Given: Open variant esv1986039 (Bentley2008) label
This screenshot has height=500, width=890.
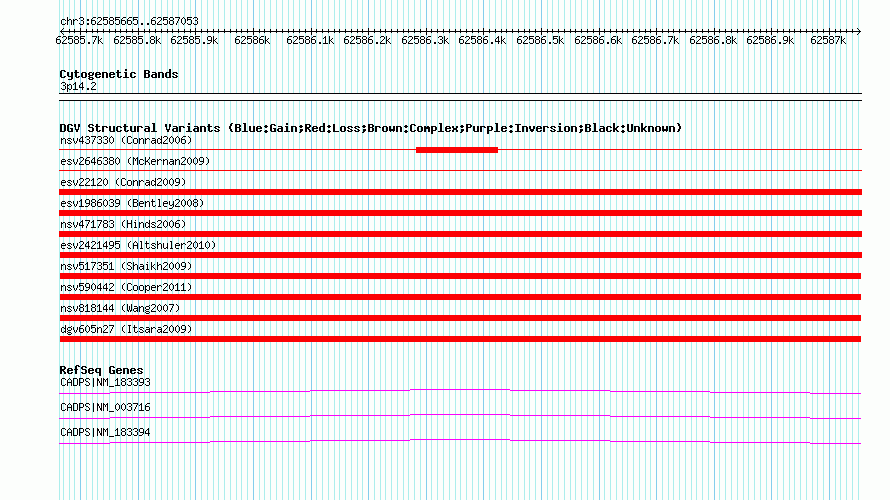Looking at the screenshot, I should click(x=132, y=203).
